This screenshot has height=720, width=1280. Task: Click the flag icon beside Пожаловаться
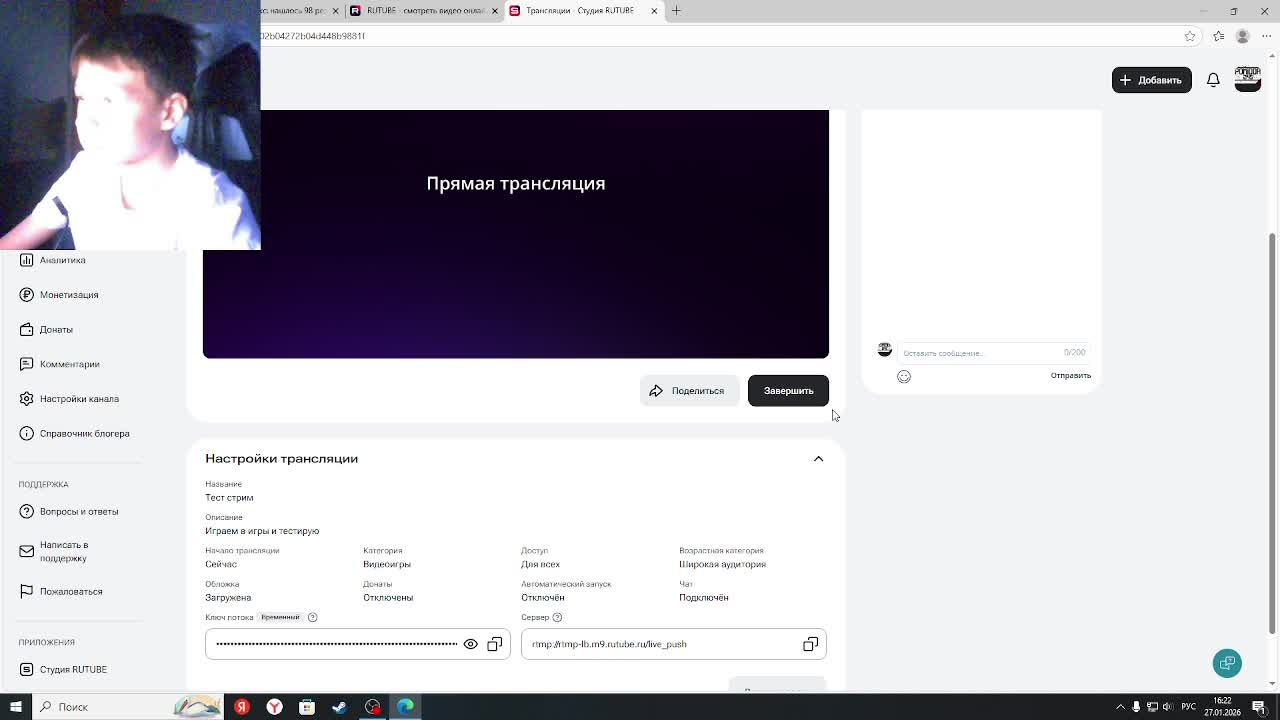tap(26, 591)
